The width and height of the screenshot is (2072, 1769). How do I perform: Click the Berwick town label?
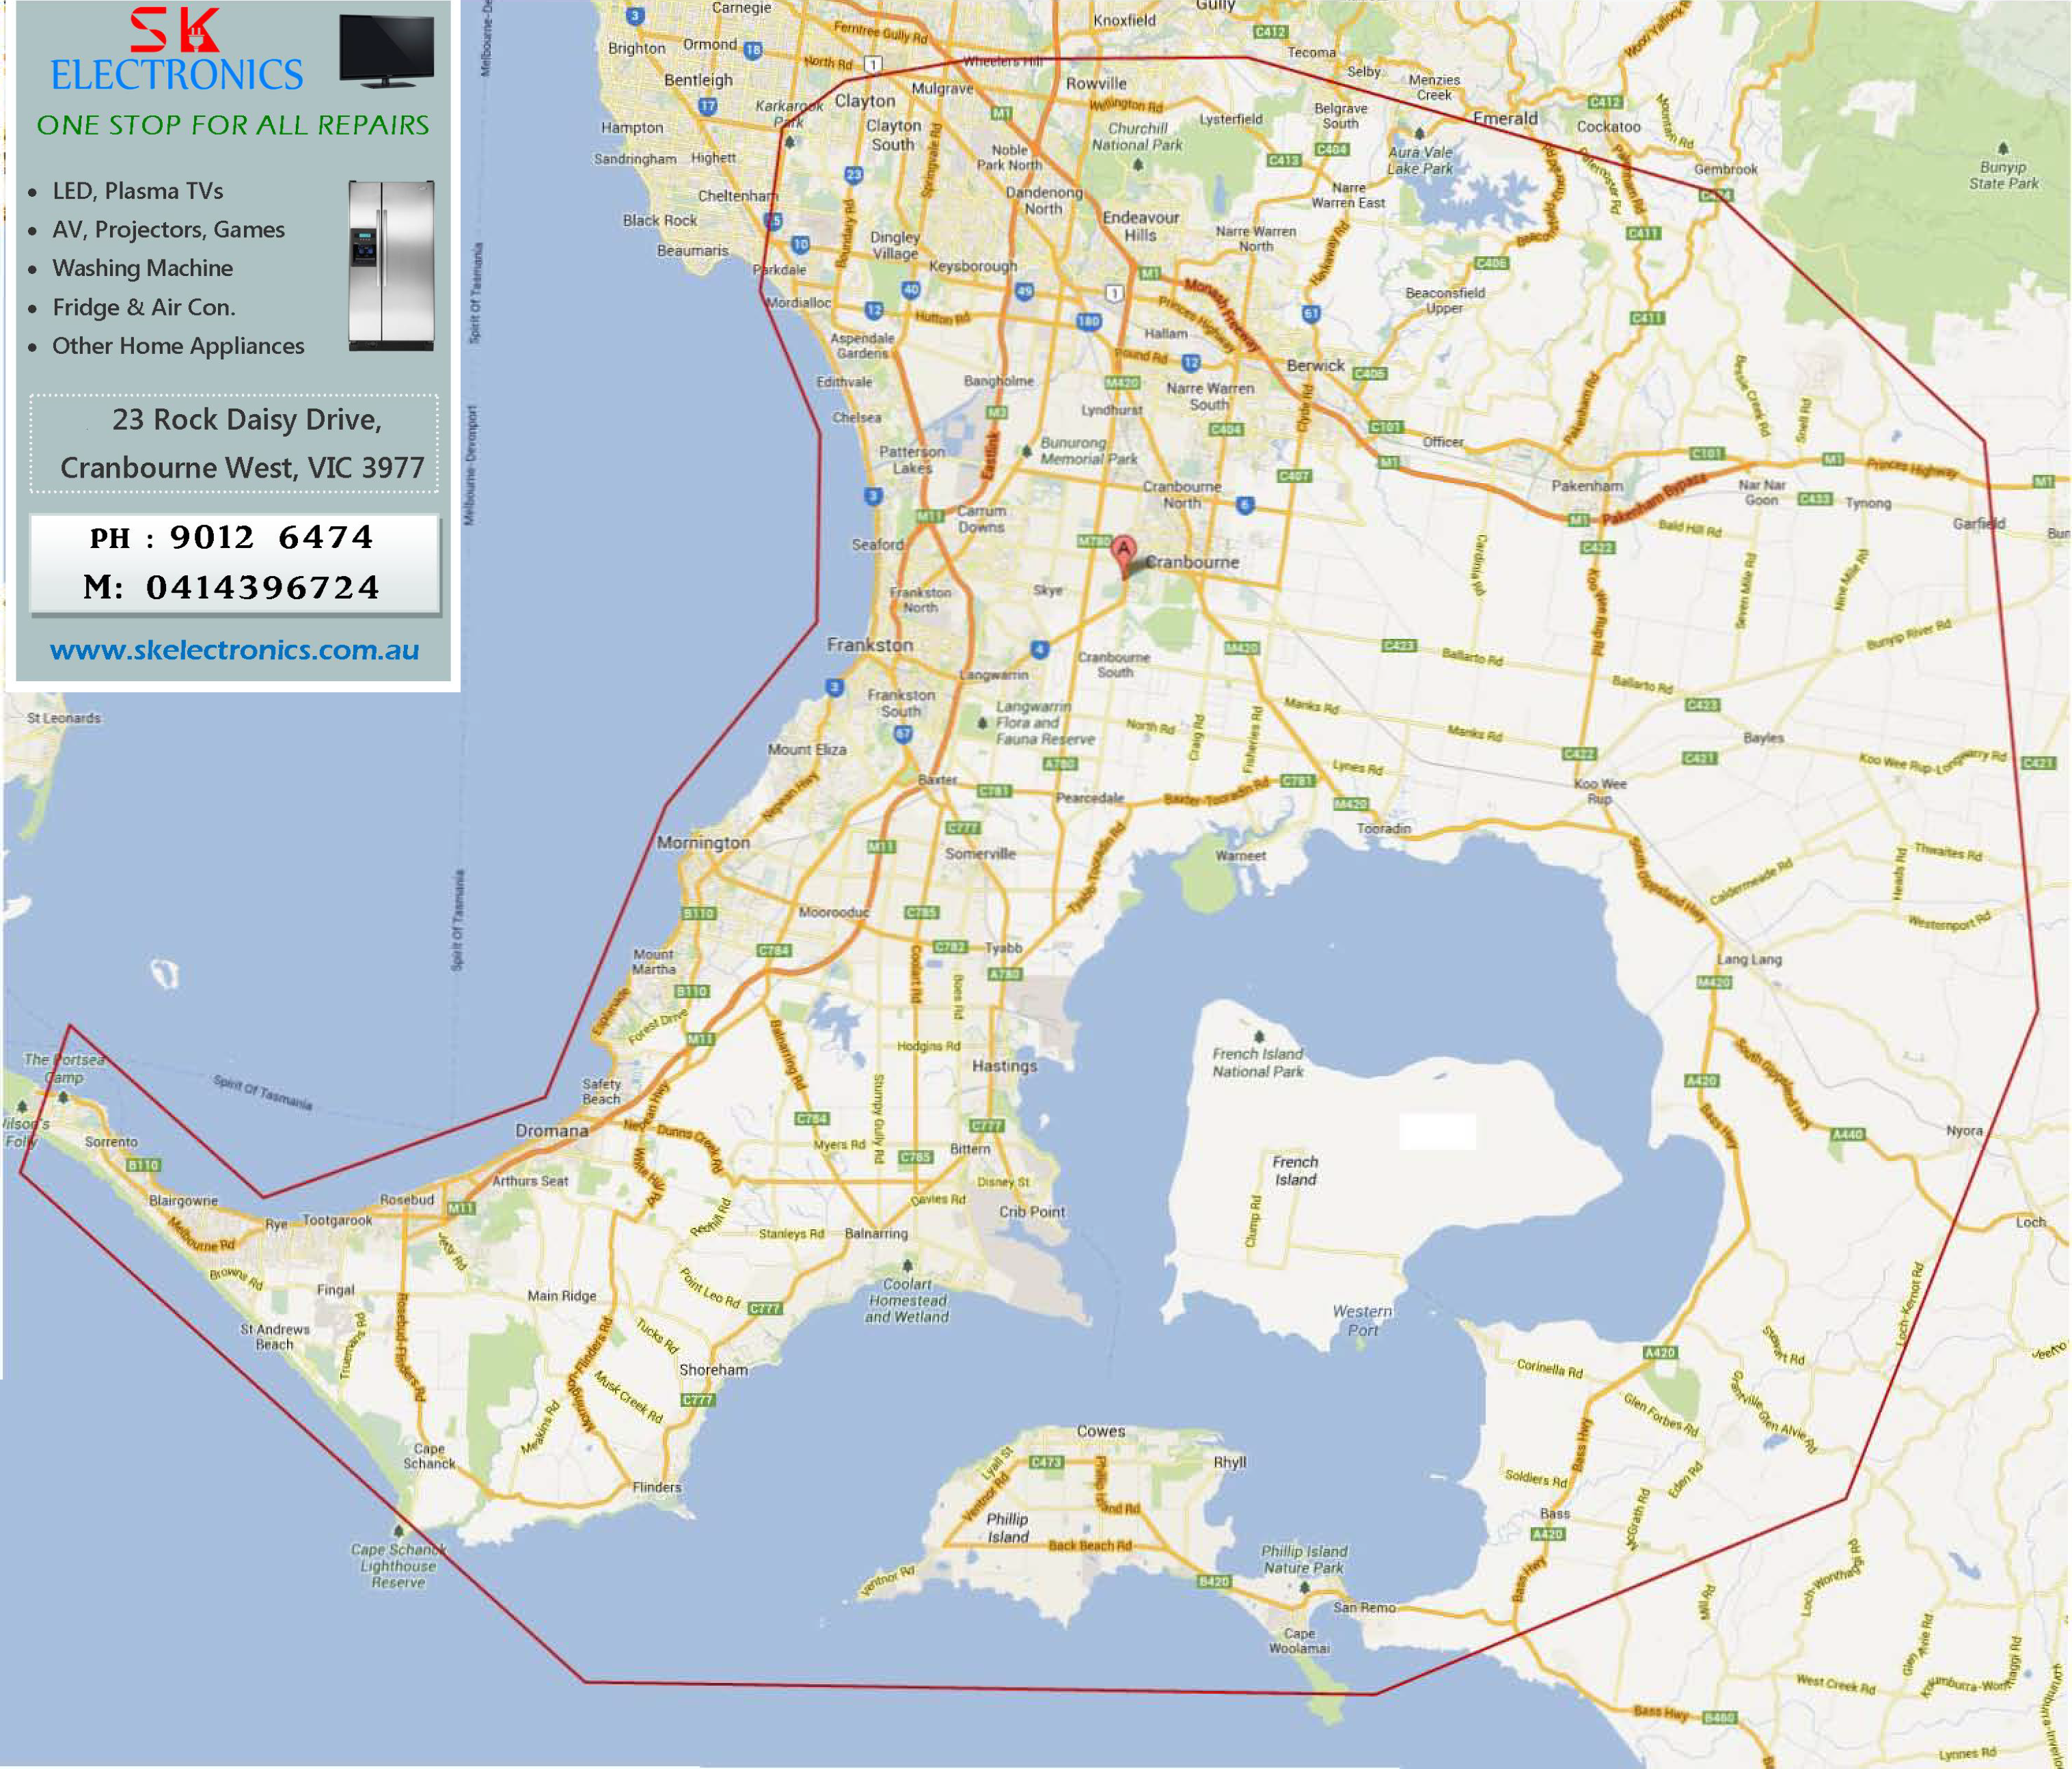[x=1316, y=366]
